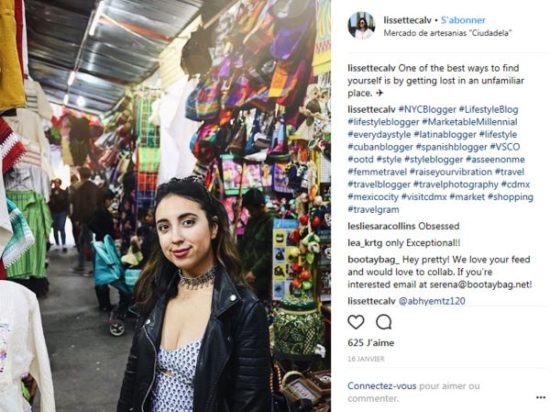550x412 pixels.
Task: View who liked via 625 J'aime
Action: [x=371, y=343]
